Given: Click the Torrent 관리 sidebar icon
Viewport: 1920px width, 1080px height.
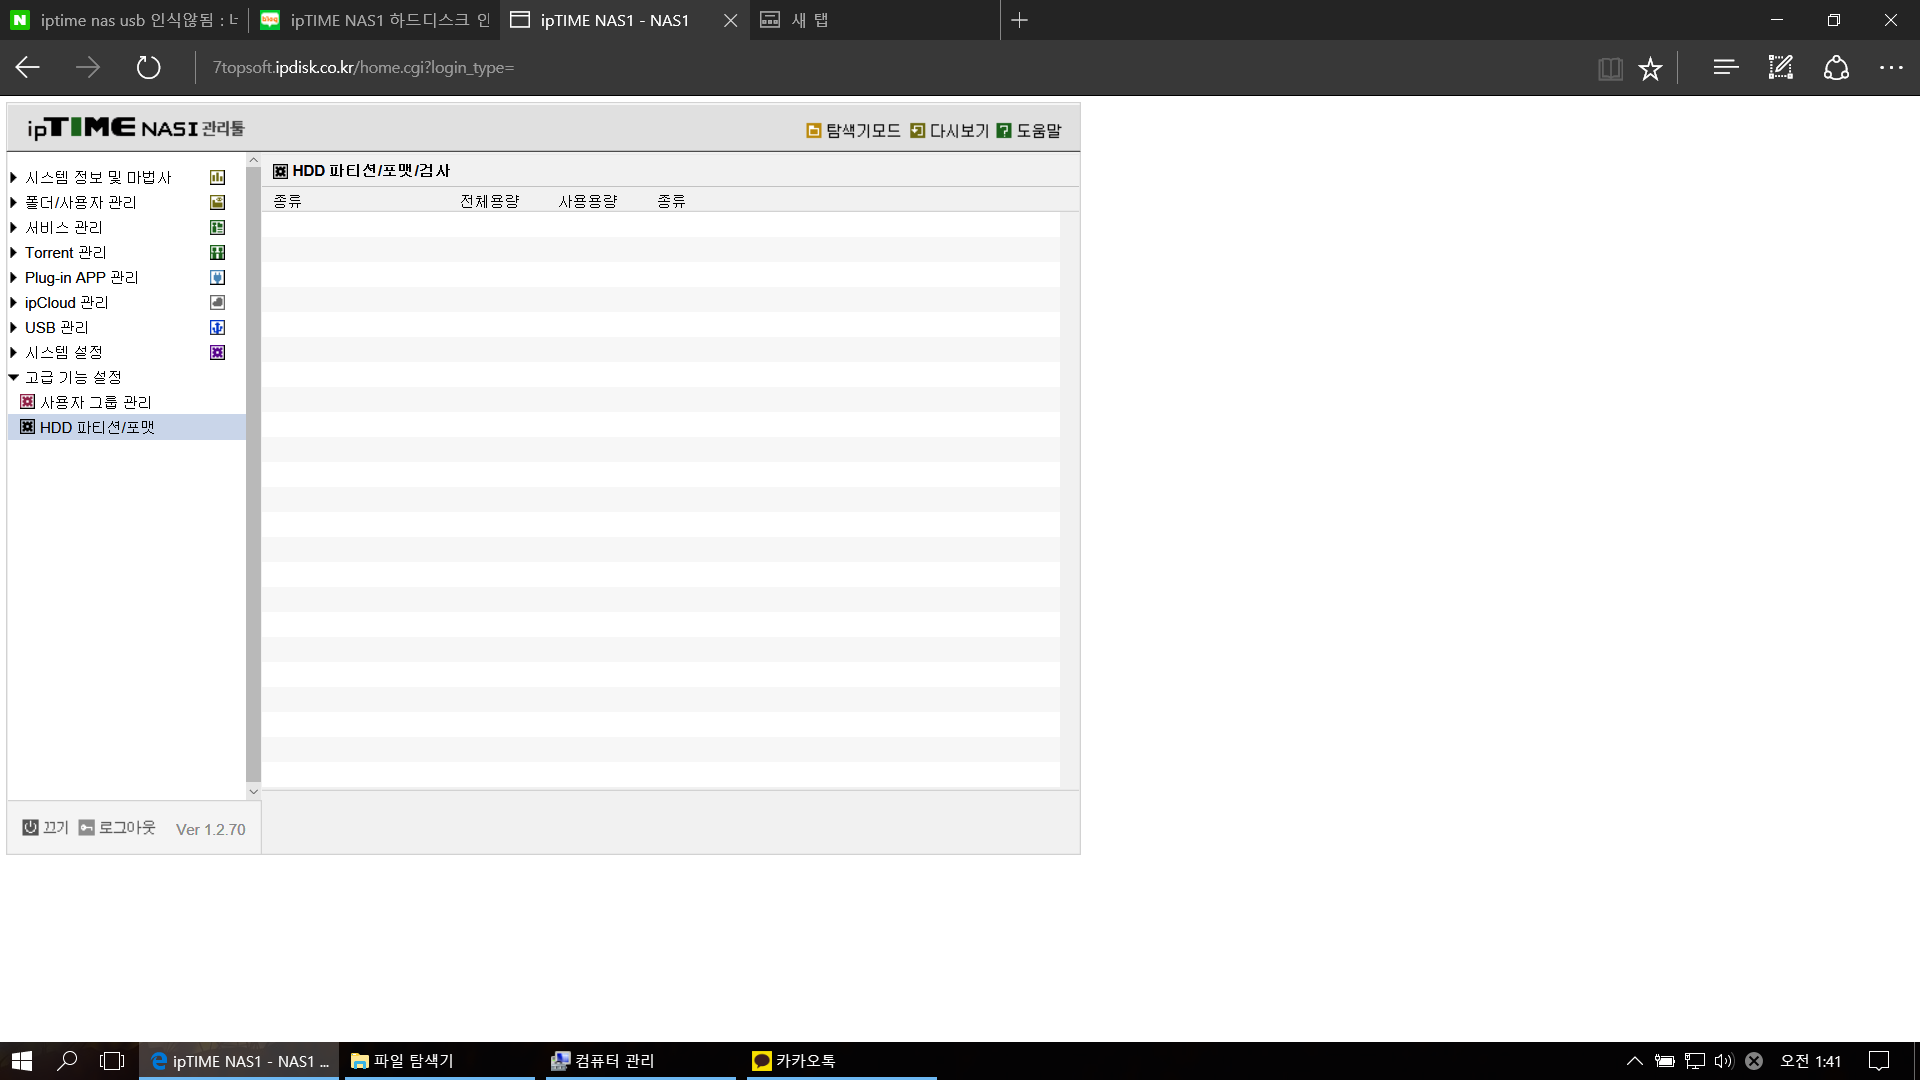Looking at the screenshot, I should pos(217,252).
